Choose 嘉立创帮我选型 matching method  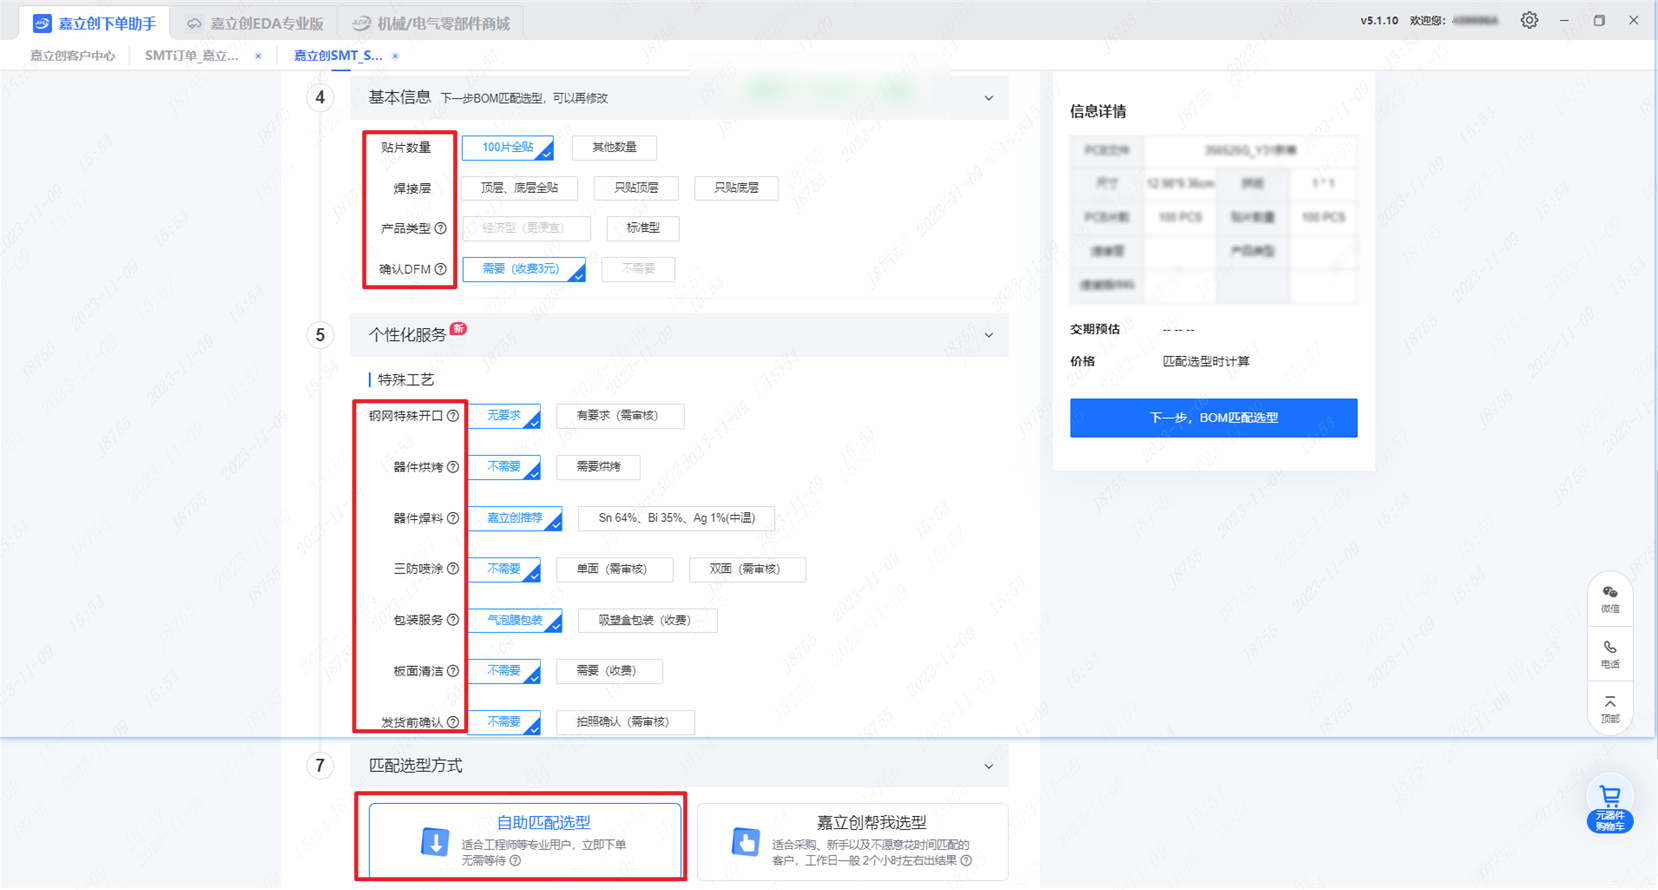click(852, 841)
